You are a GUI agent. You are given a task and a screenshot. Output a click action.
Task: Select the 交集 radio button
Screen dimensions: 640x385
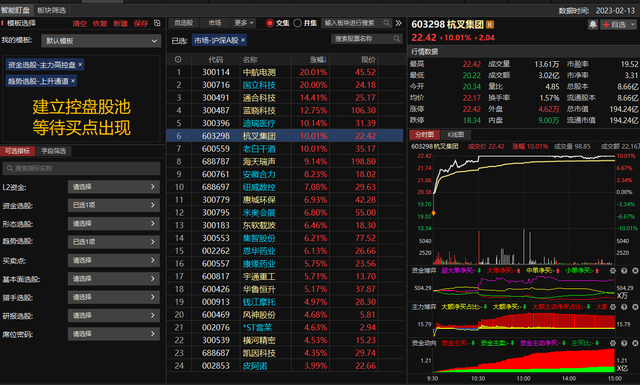coord(270,23)
